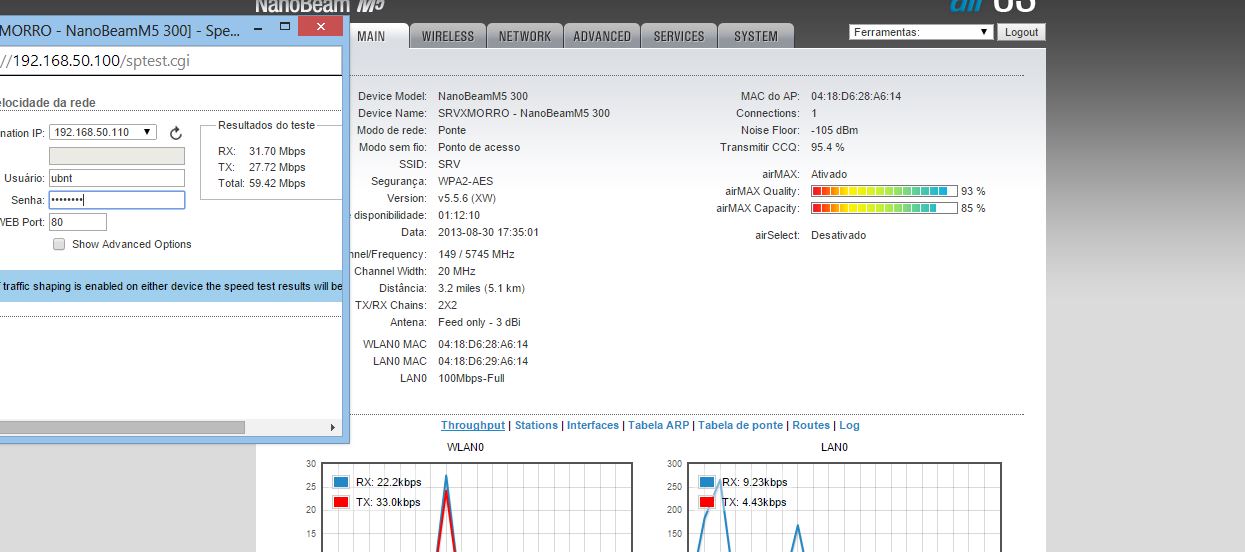Click the Channel Width value 20 MHz
Screen dimensions: 1245x552
[457, 271]
